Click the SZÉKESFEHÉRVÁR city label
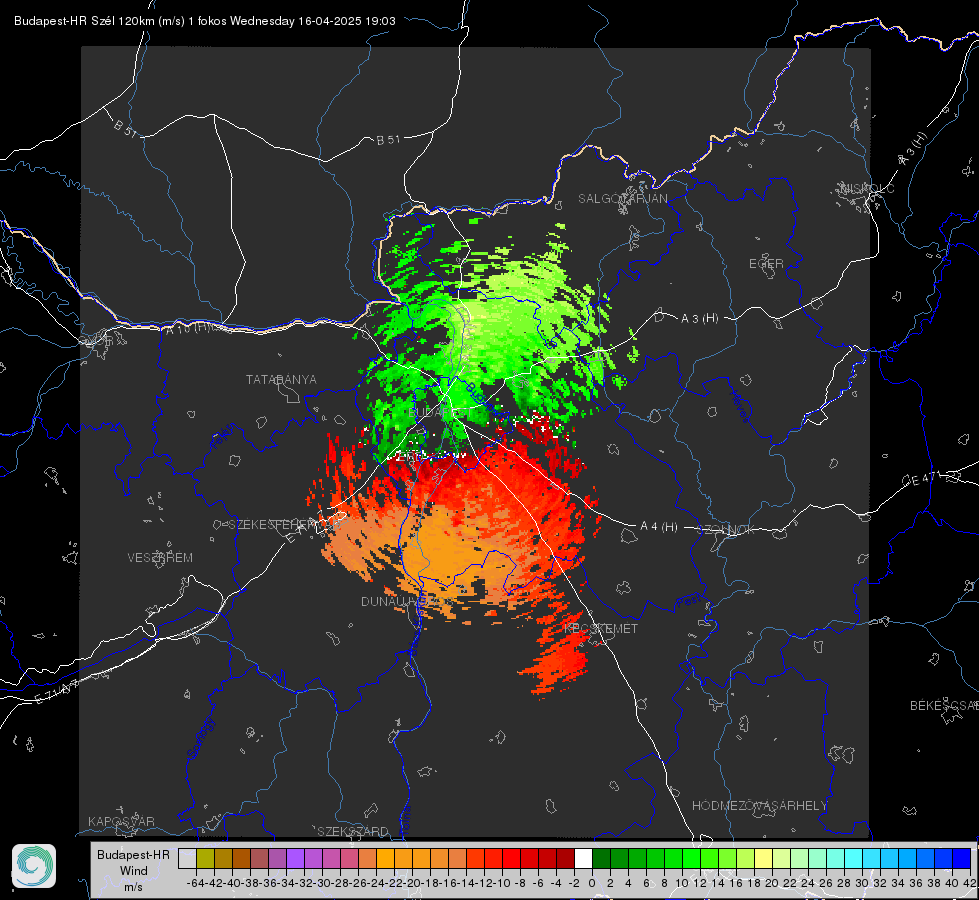This screenshot has width=979, height=900. (x=287, y=524)
